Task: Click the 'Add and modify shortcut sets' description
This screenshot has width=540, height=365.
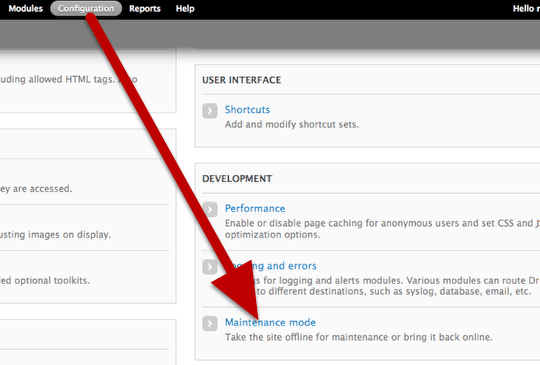Action: pyautogui.click(x=292, y=124)
